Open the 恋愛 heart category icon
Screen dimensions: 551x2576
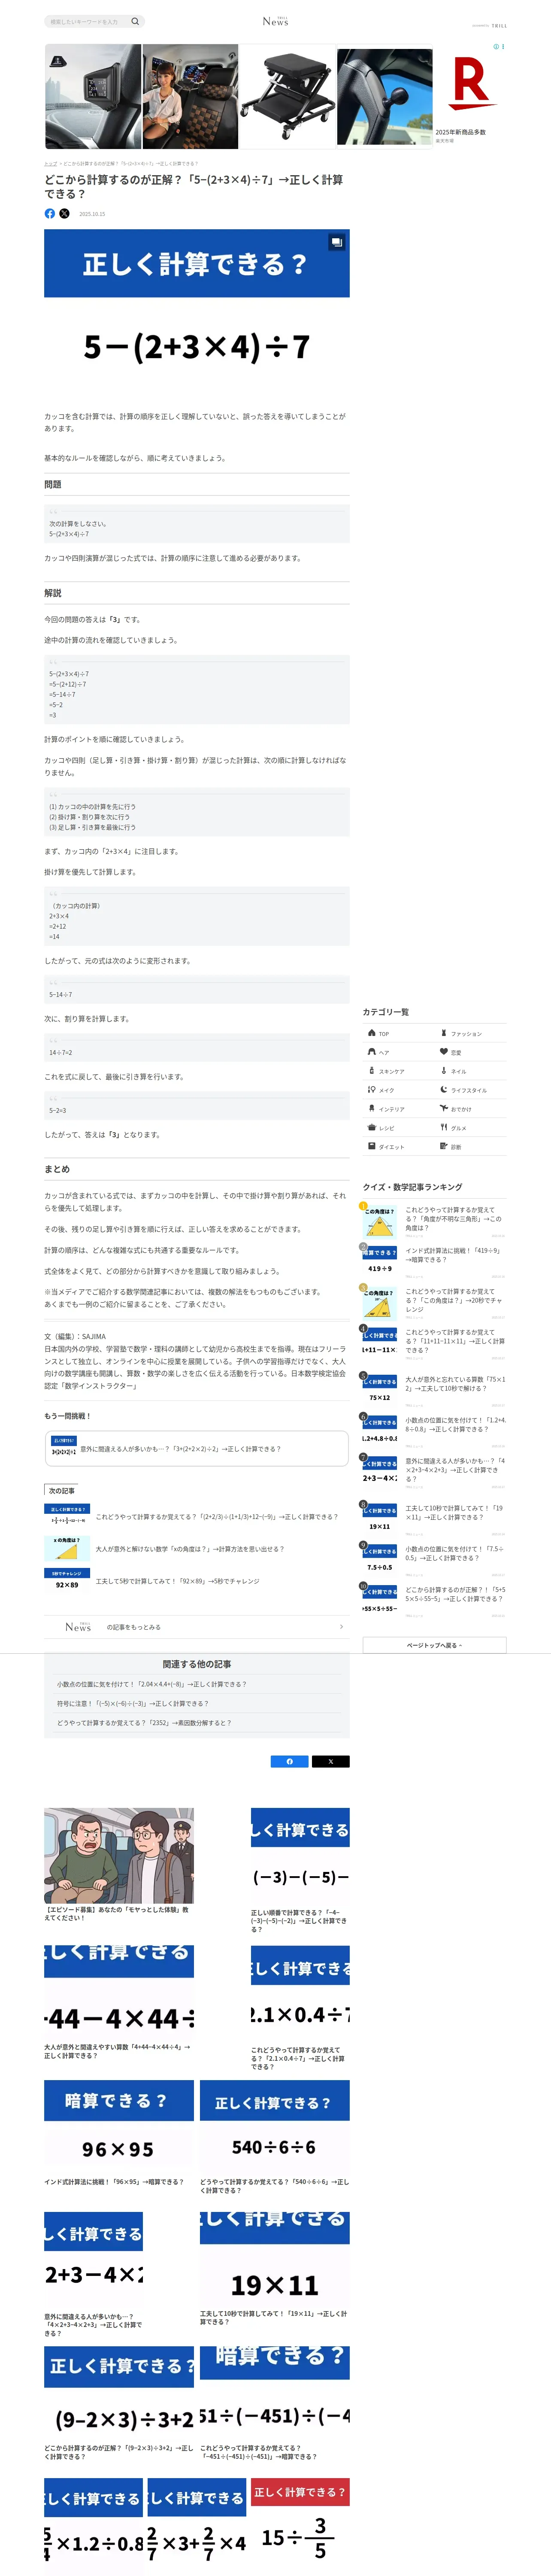444,1052
